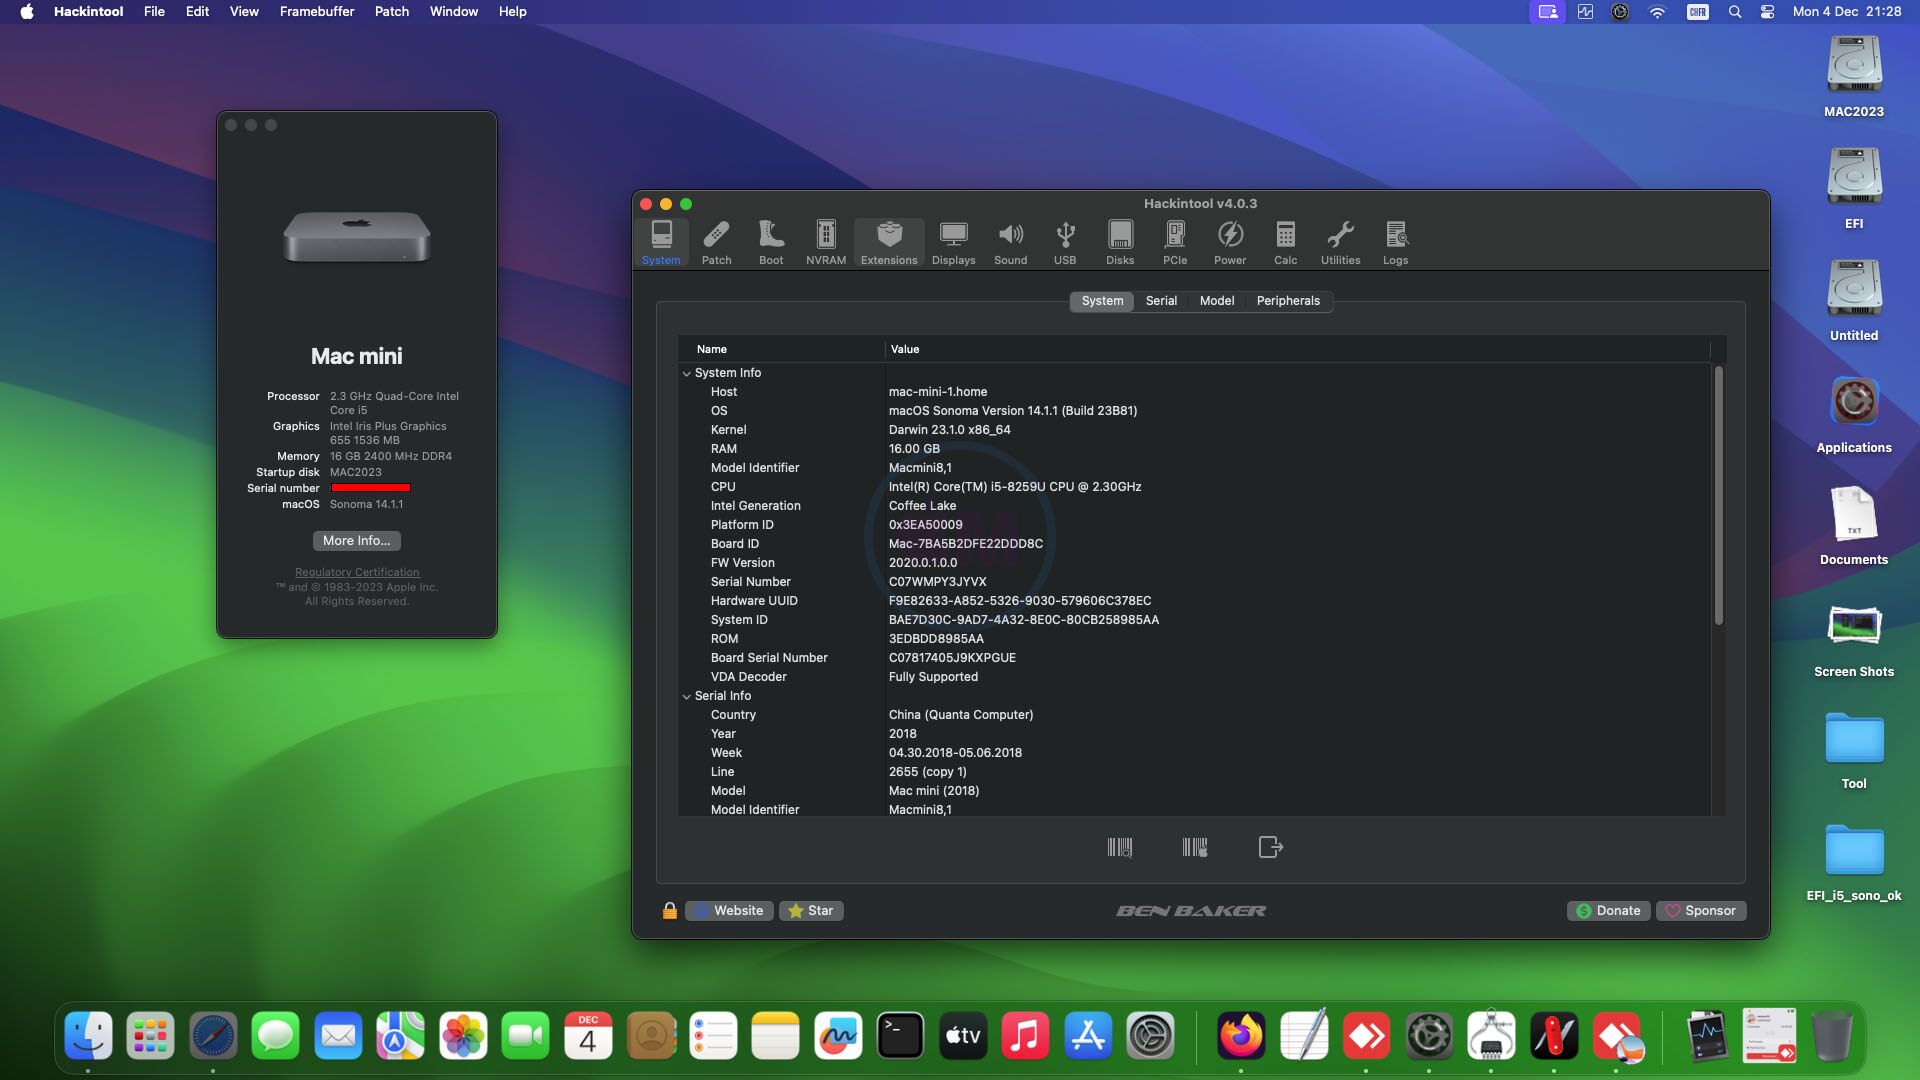Click the barcode with magnifier icon
Image resolution: width=1920 pixels, height=1080 pixels.
(x=1120, y=848)
